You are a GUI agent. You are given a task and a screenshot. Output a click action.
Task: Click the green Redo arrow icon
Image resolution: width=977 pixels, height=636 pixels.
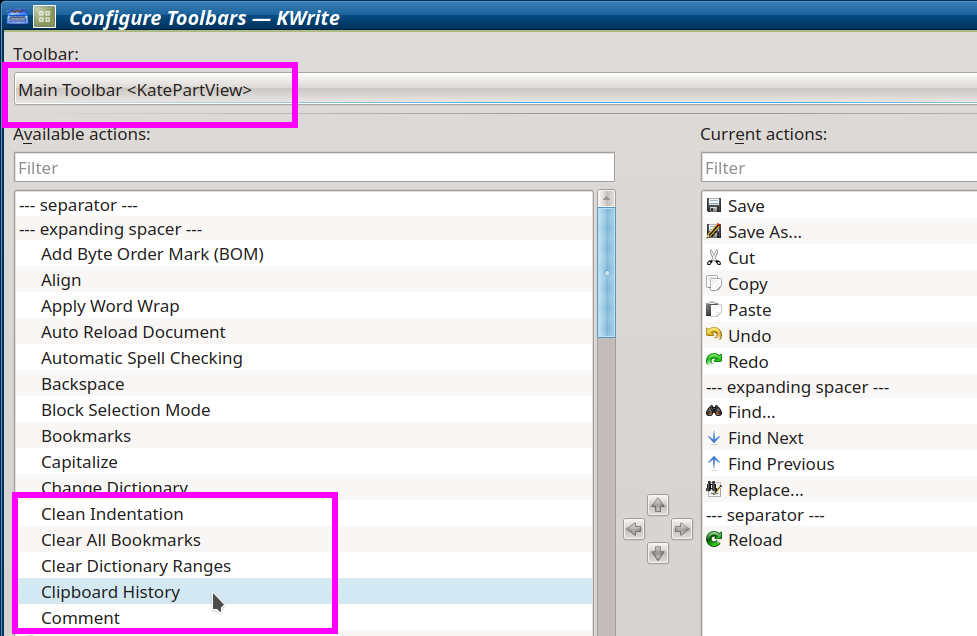[713, 361]
